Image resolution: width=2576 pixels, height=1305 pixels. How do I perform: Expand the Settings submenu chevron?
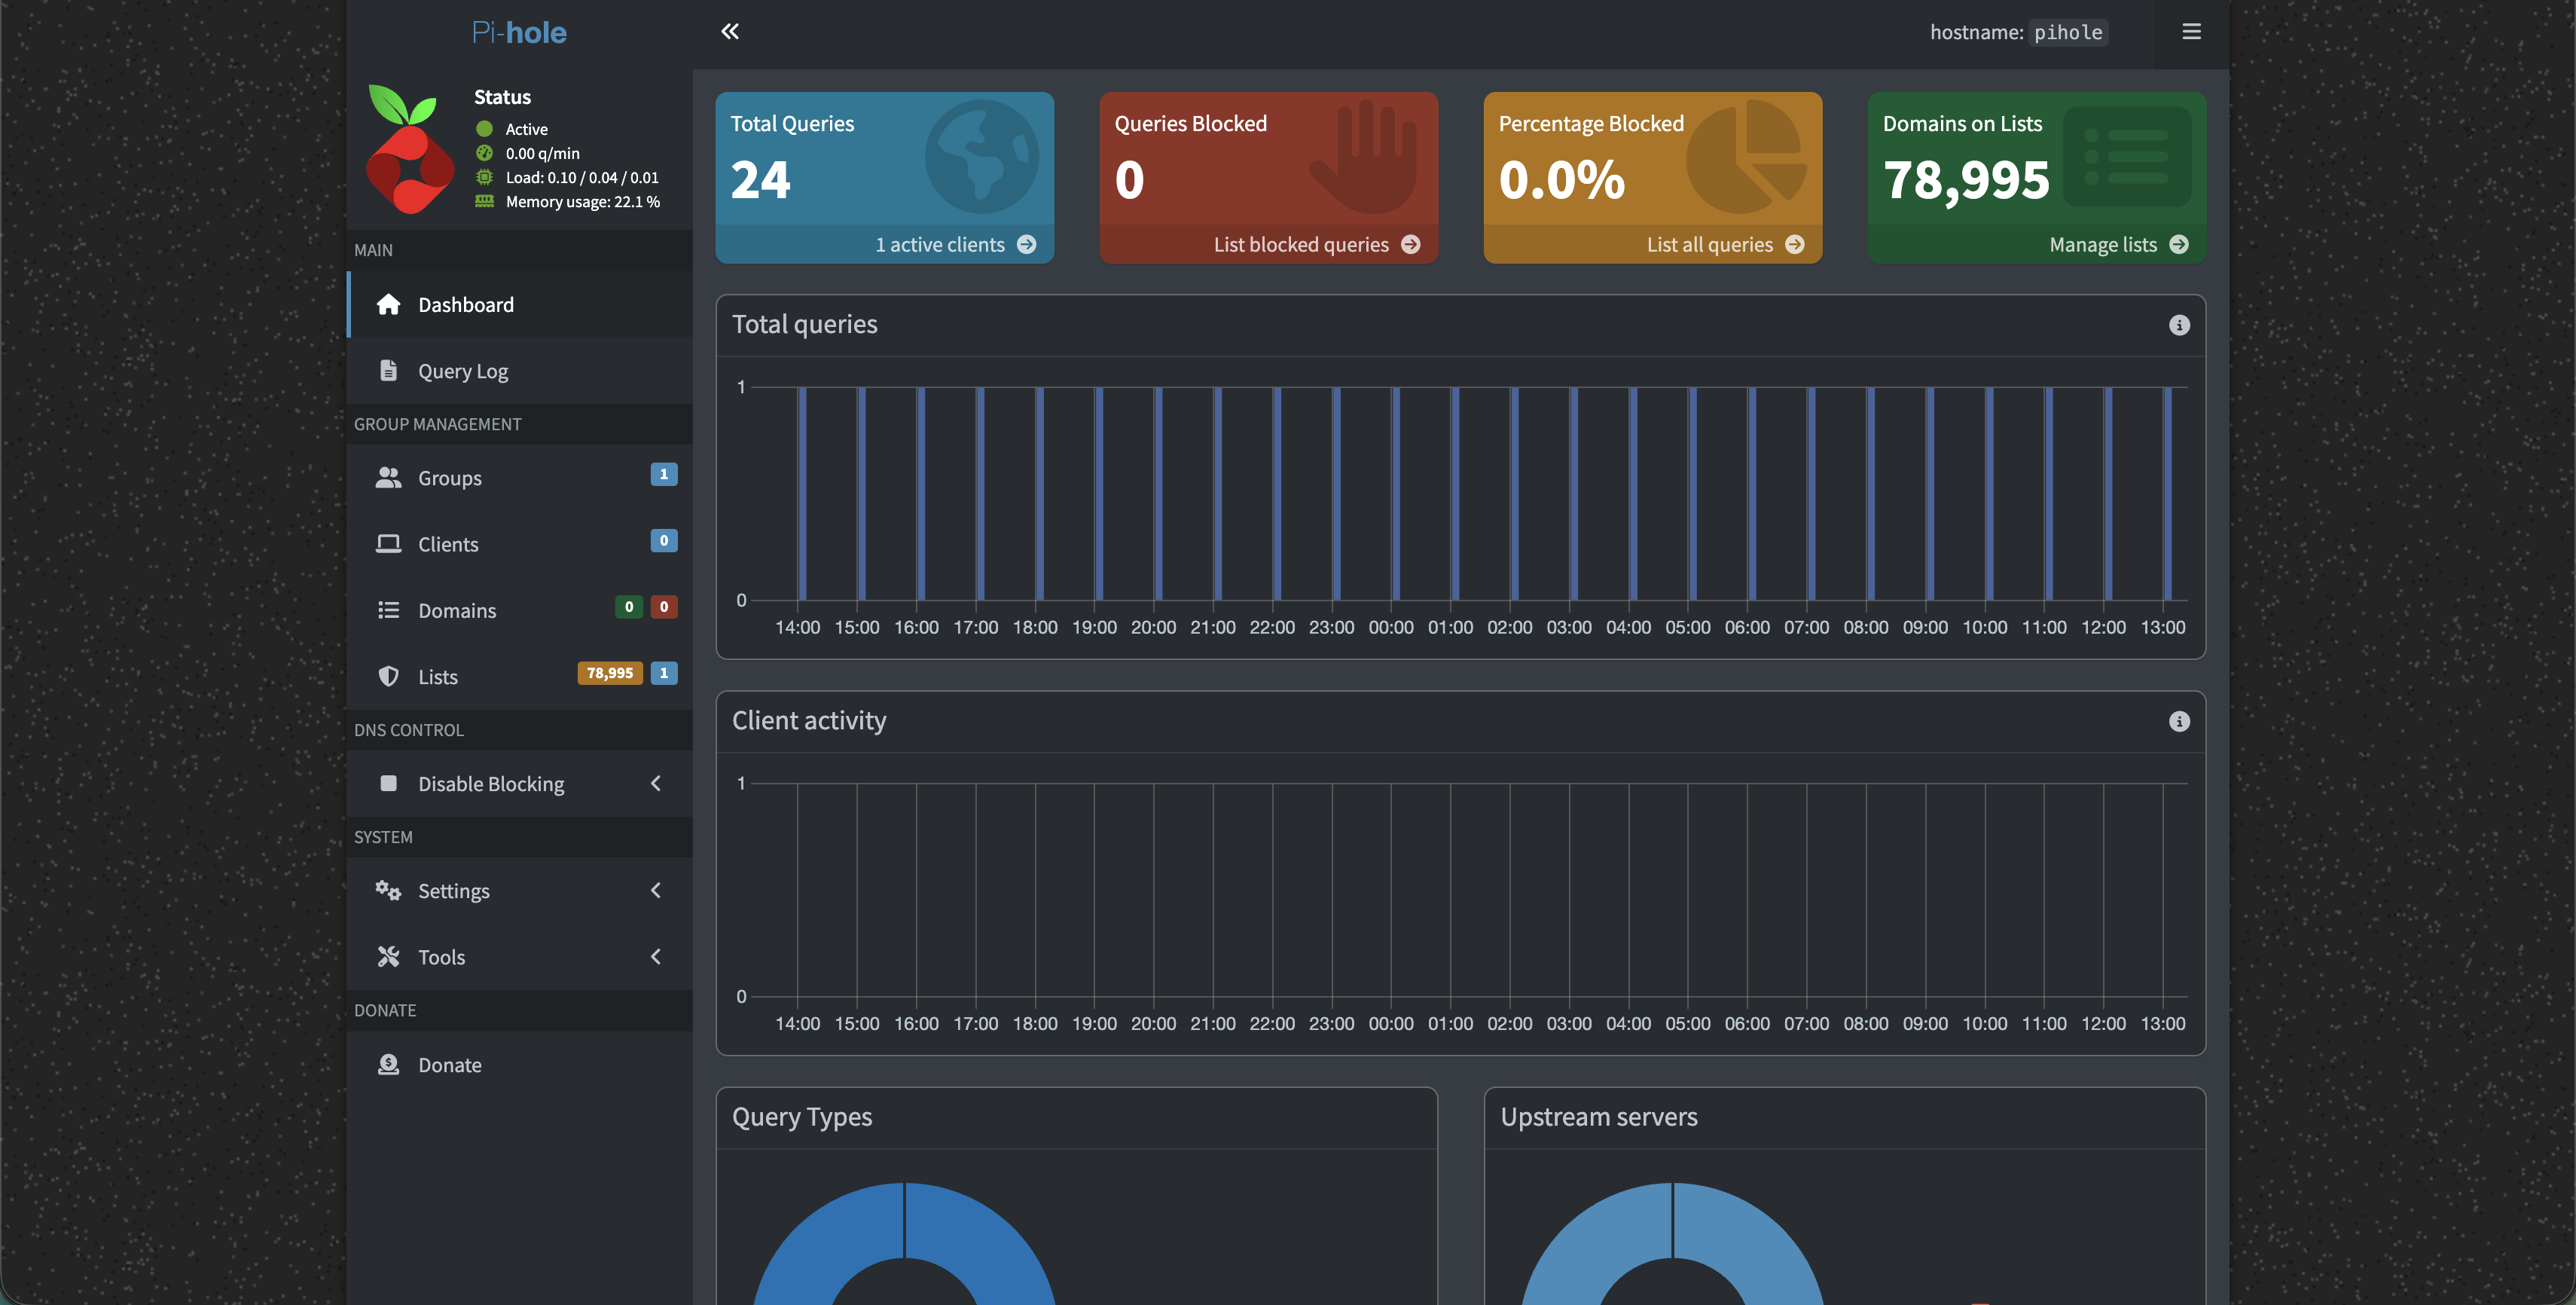pos(656,891)
